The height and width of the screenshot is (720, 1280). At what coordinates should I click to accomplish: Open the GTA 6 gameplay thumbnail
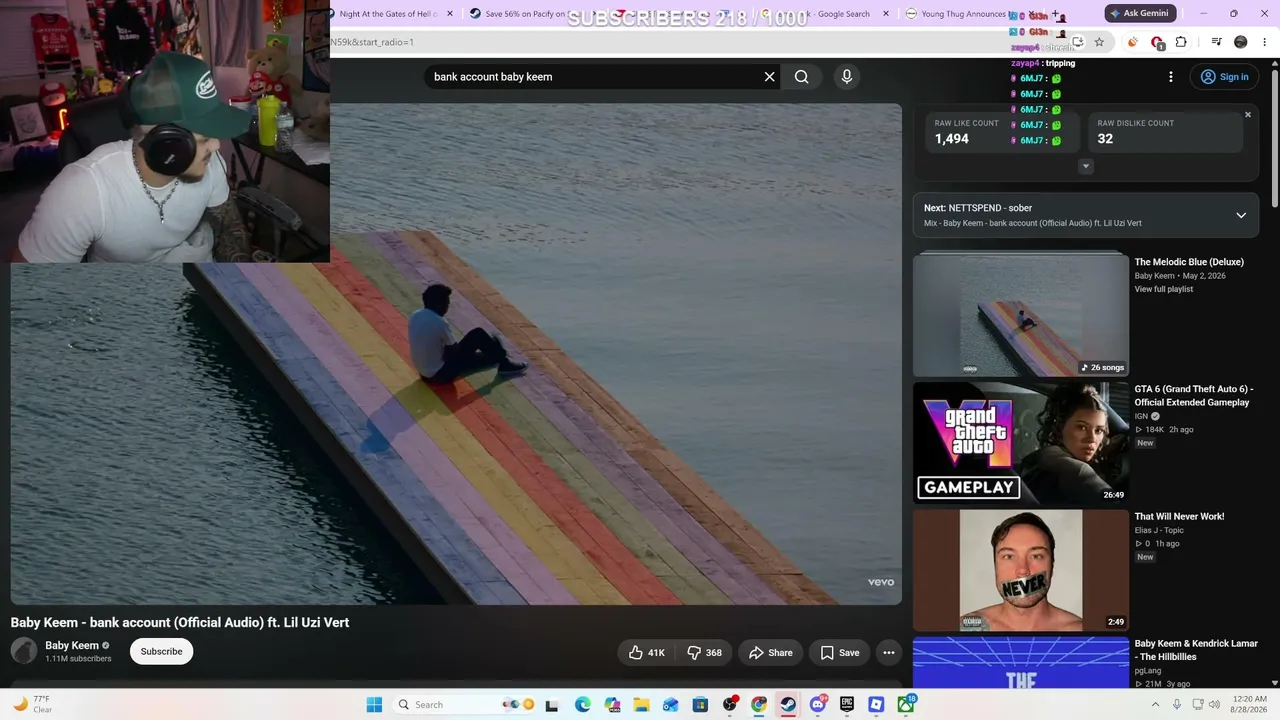(1021, 443)
